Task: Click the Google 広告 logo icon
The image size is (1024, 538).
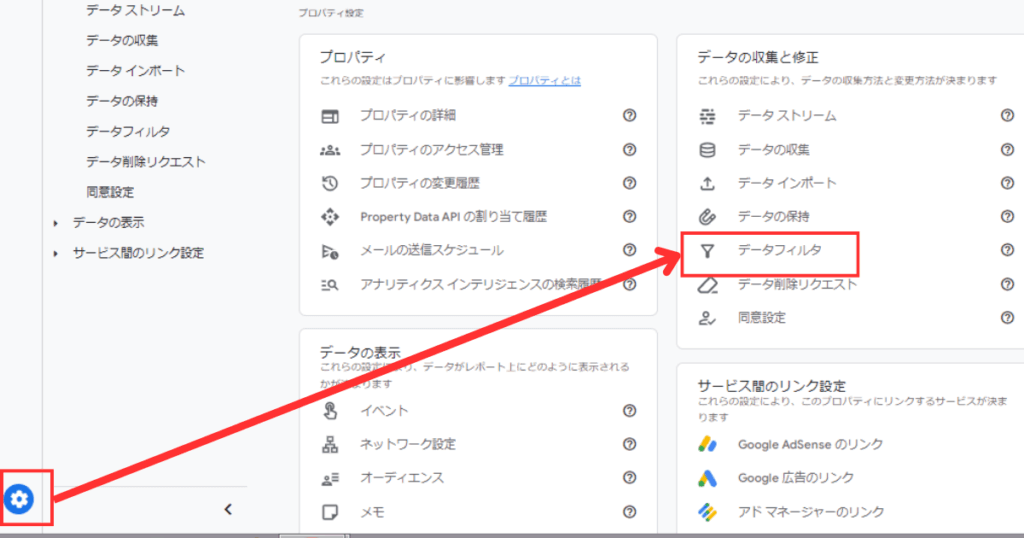Action: click(707, 479)
